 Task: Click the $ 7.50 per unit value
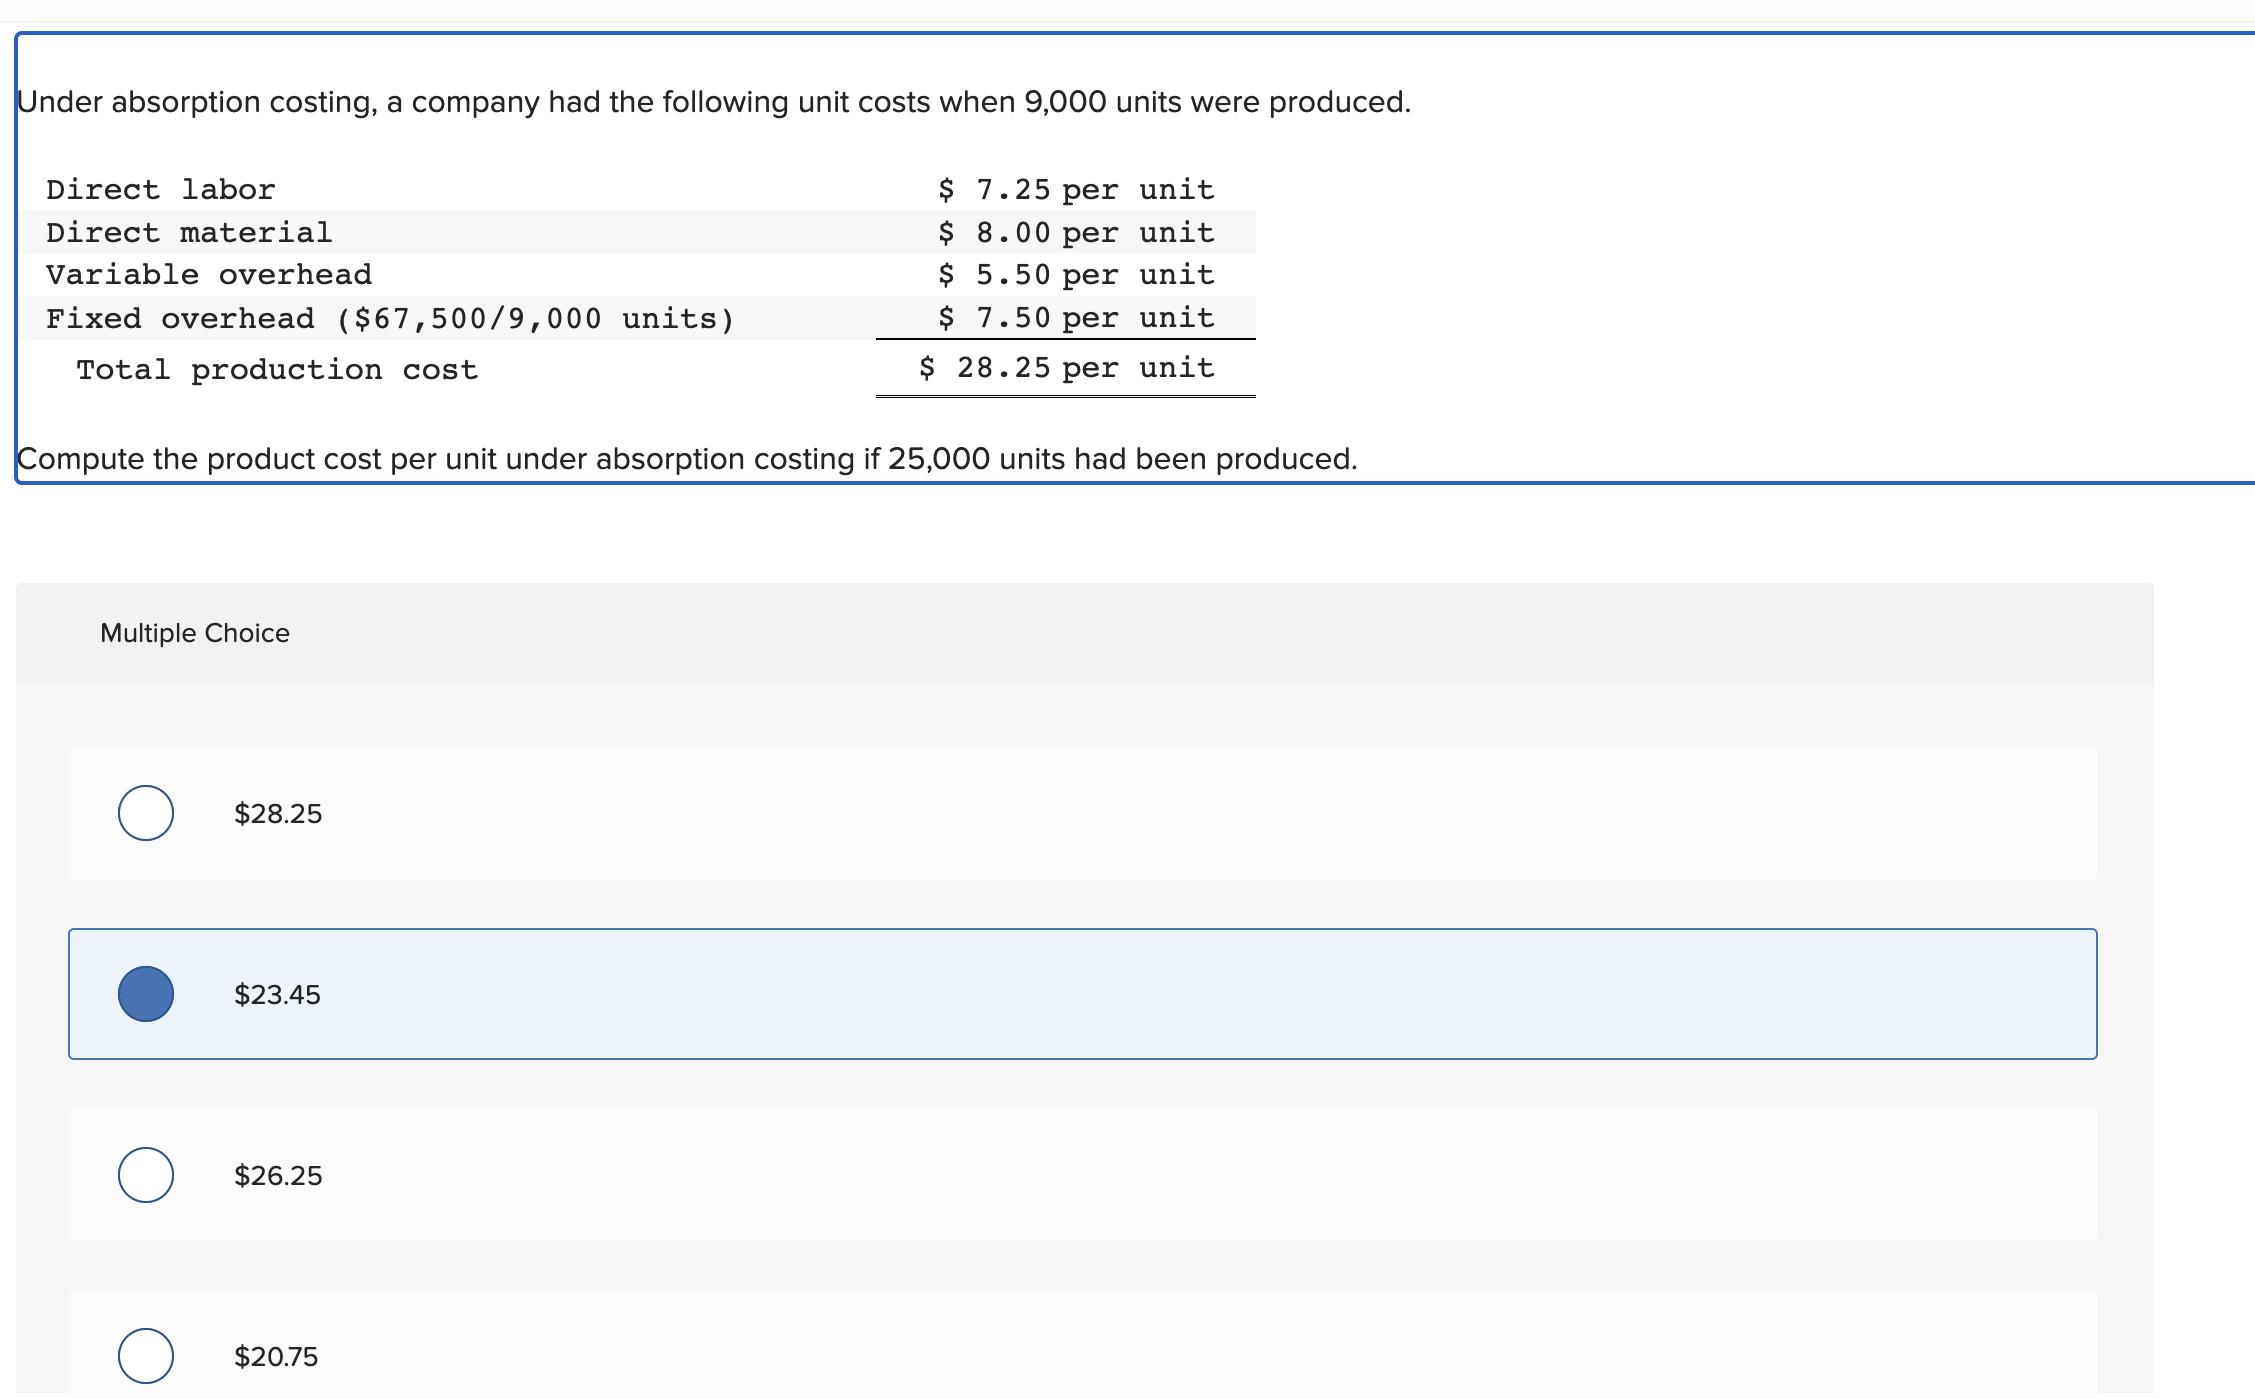click(1076, 318)
